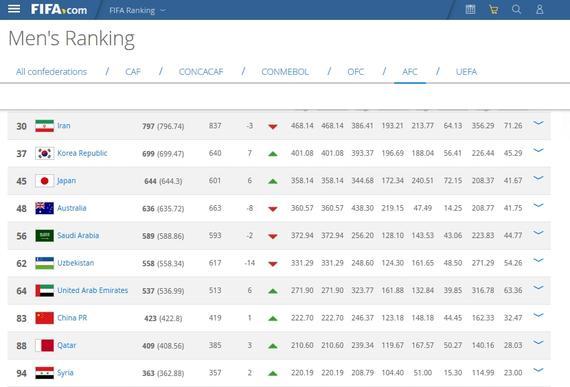Click the FIFA.com logo
The image size is (570, 387).
[x=59, y=9]
